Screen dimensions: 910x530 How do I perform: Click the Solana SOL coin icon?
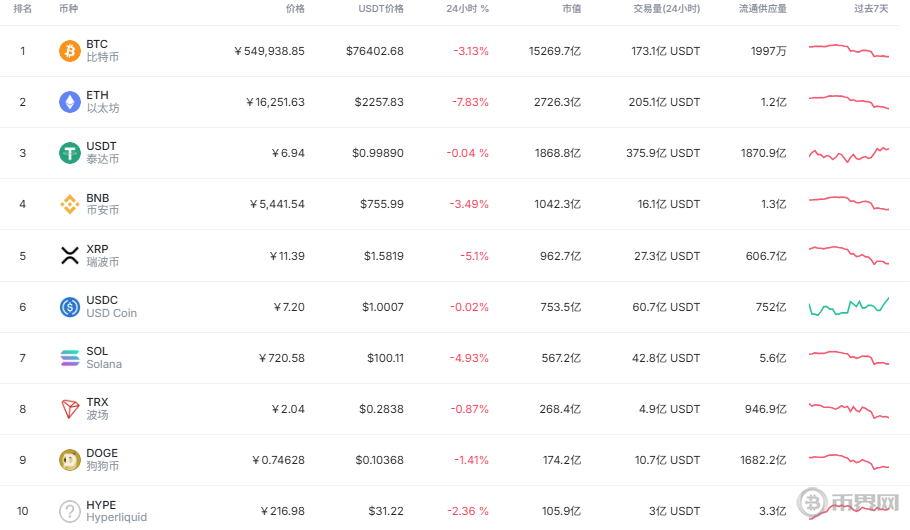click(70, 358)
